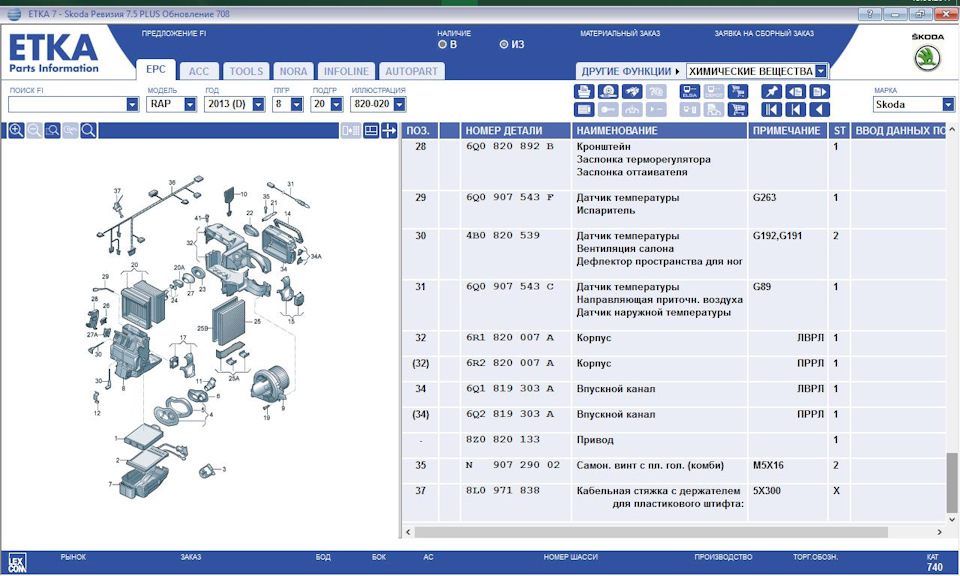The width and height of the screenshot is (960, 576).
Task: Click the ПОИСК FI input field
Action: coord(67,105)
